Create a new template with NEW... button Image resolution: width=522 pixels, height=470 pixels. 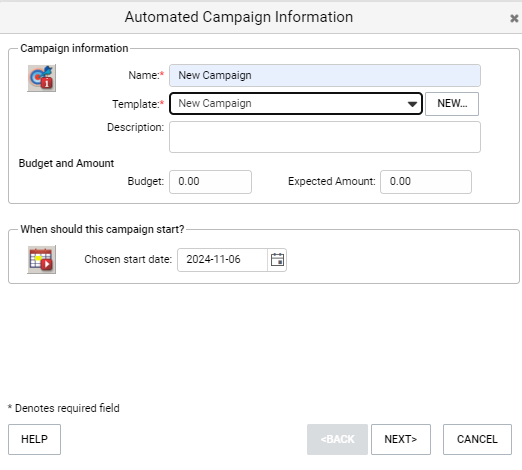click(x=452, y=104)
